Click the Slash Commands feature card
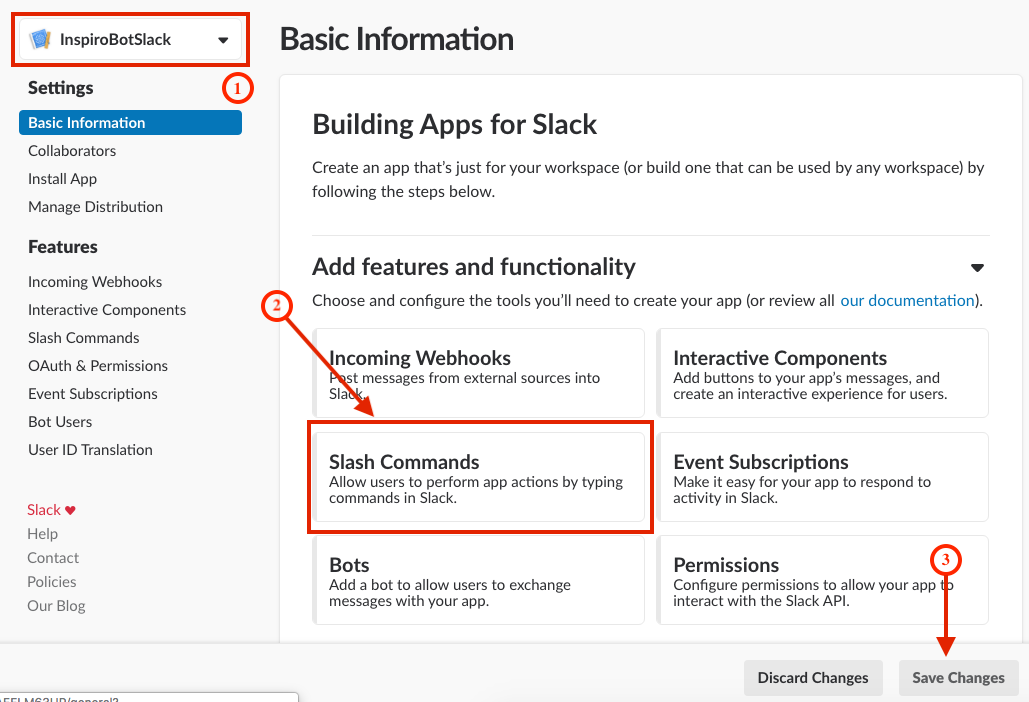The image size is (1029, 702). pos(480,477)
